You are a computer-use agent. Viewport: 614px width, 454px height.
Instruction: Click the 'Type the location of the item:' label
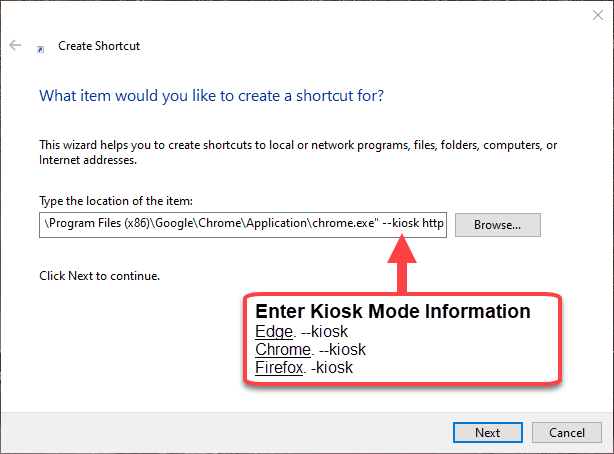point(116,201)
